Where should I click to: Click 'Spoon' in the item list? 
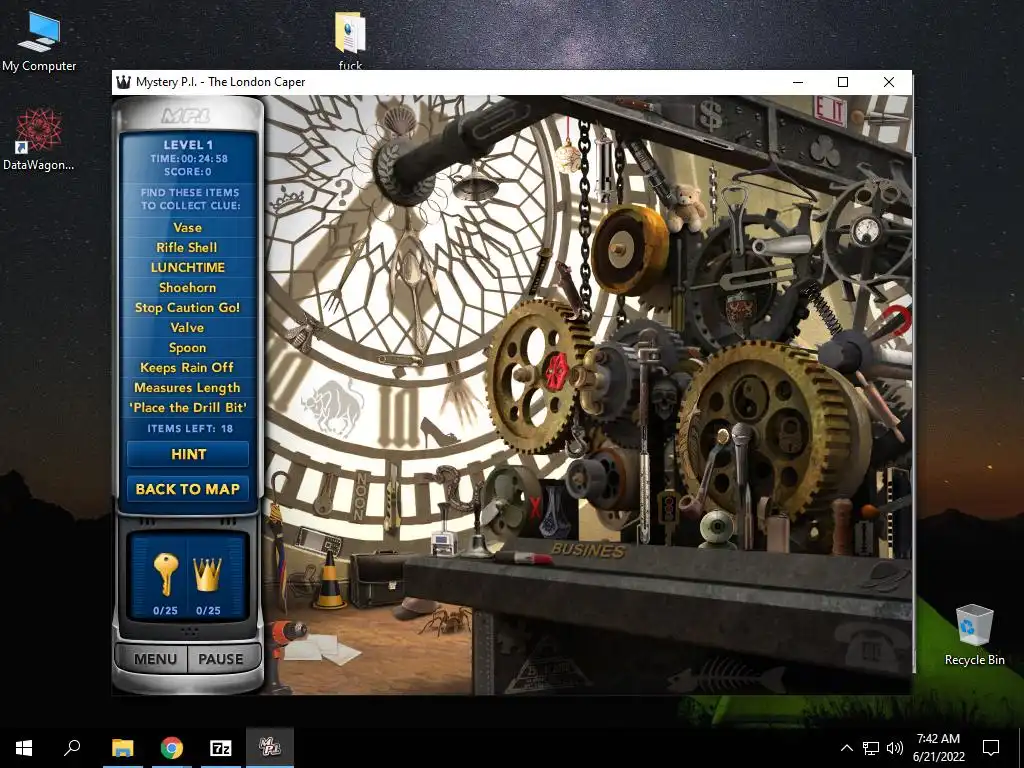[x=187, y=348]
